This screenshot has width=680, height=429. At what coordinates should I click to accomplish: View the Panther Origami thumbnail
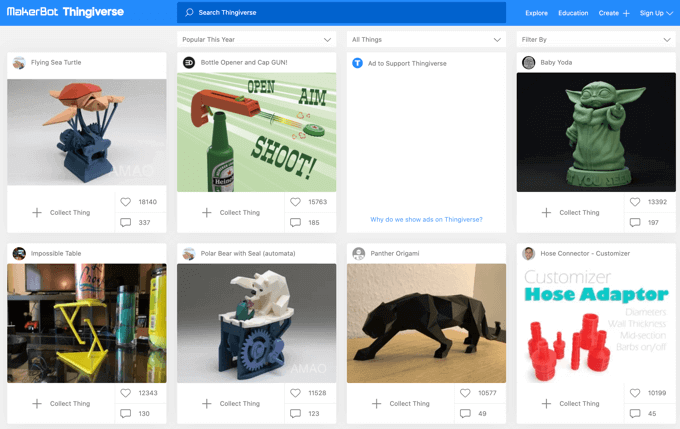426,323
